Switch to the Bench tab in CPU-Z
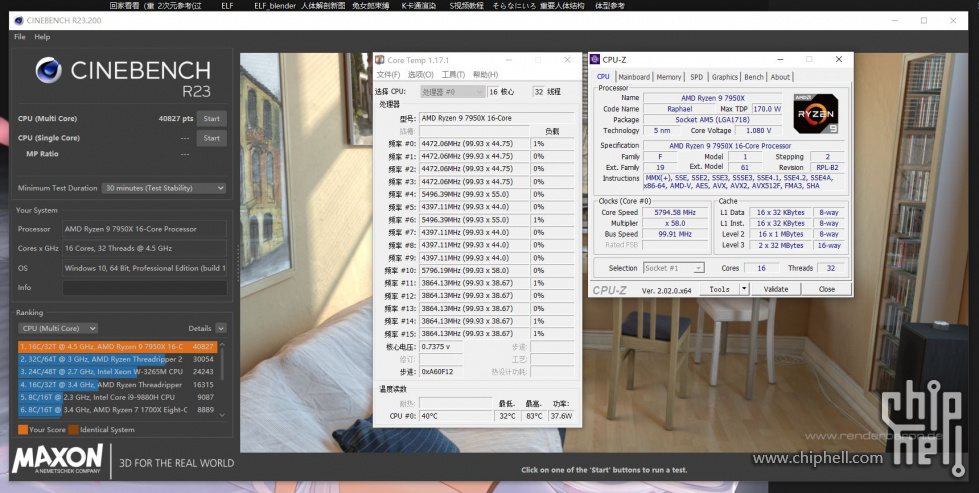The image size is (979, 493). pos(754,77)
